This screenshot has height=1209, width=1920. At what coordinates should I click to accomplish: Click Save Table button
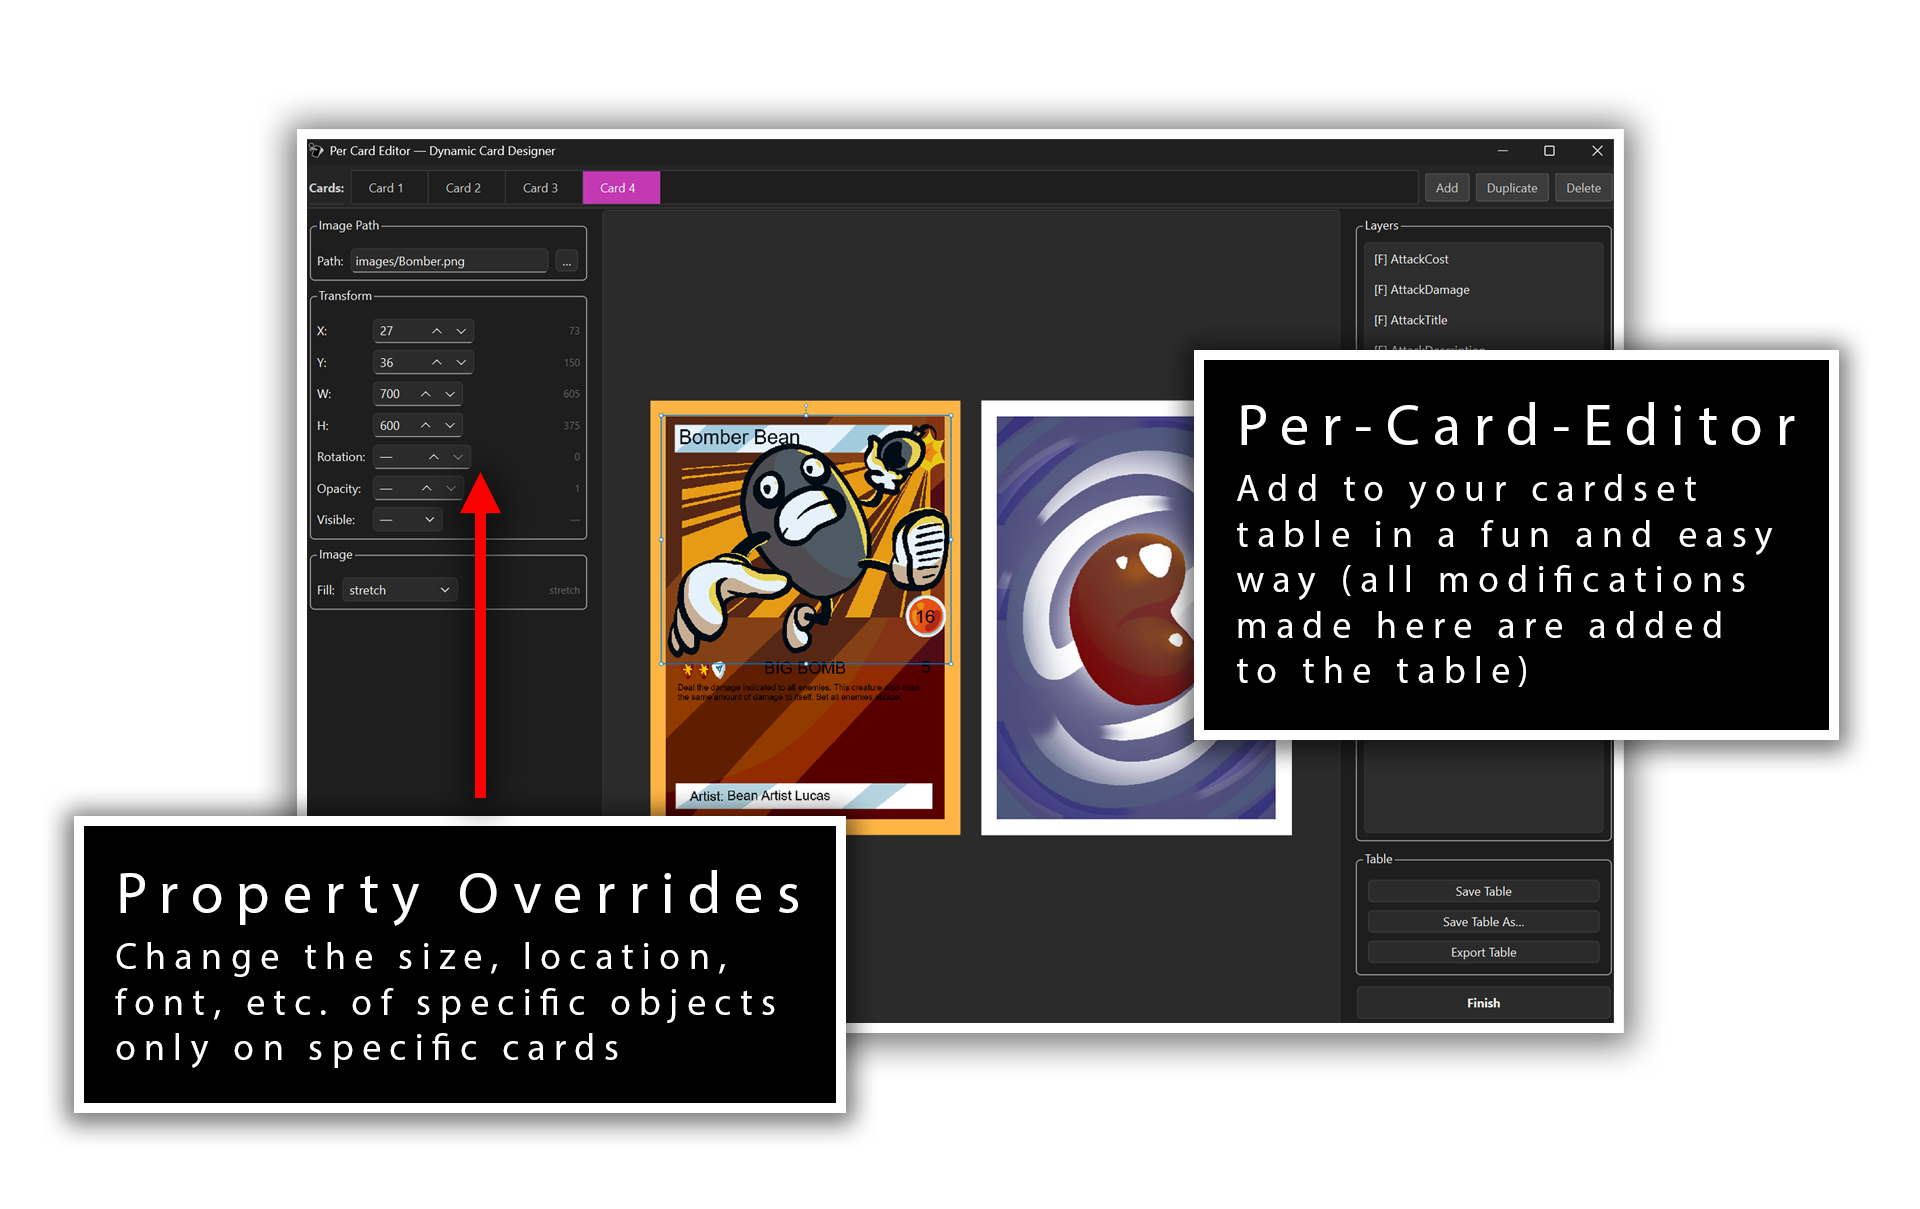click(1483, 891)
